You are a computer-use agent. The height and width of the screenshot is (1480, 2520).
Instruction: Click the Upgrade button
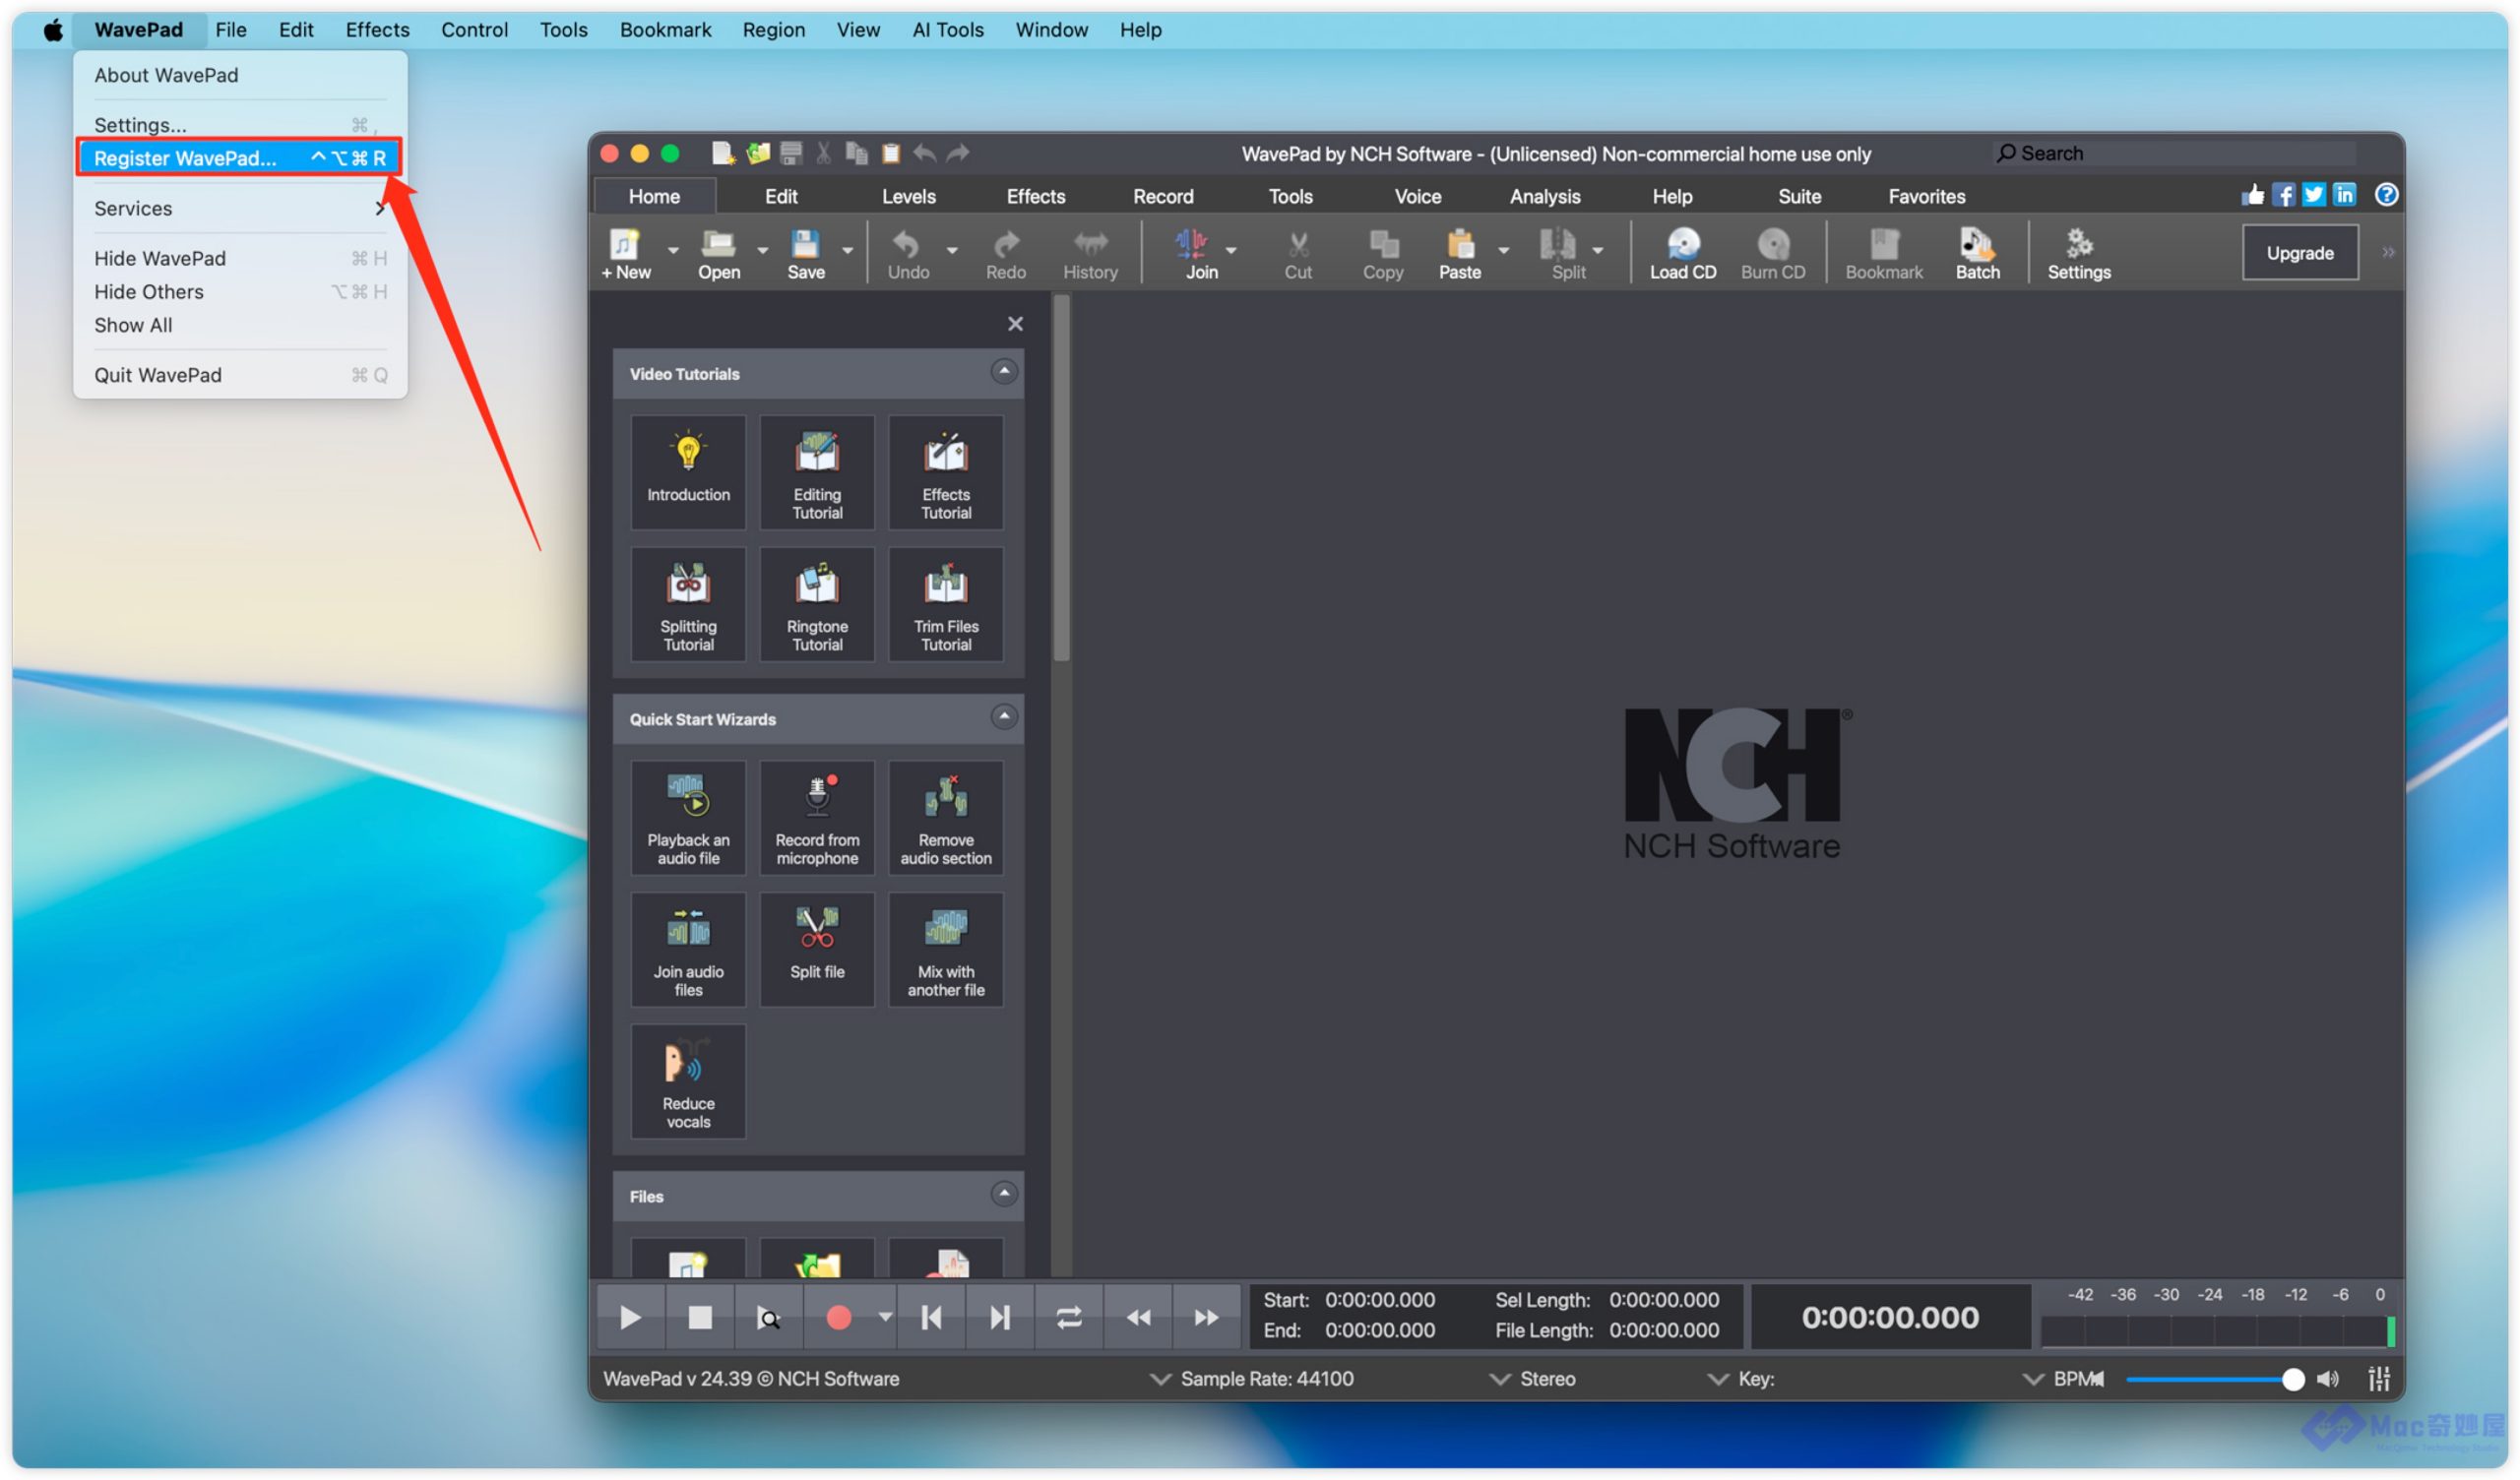pos(2299,253)
